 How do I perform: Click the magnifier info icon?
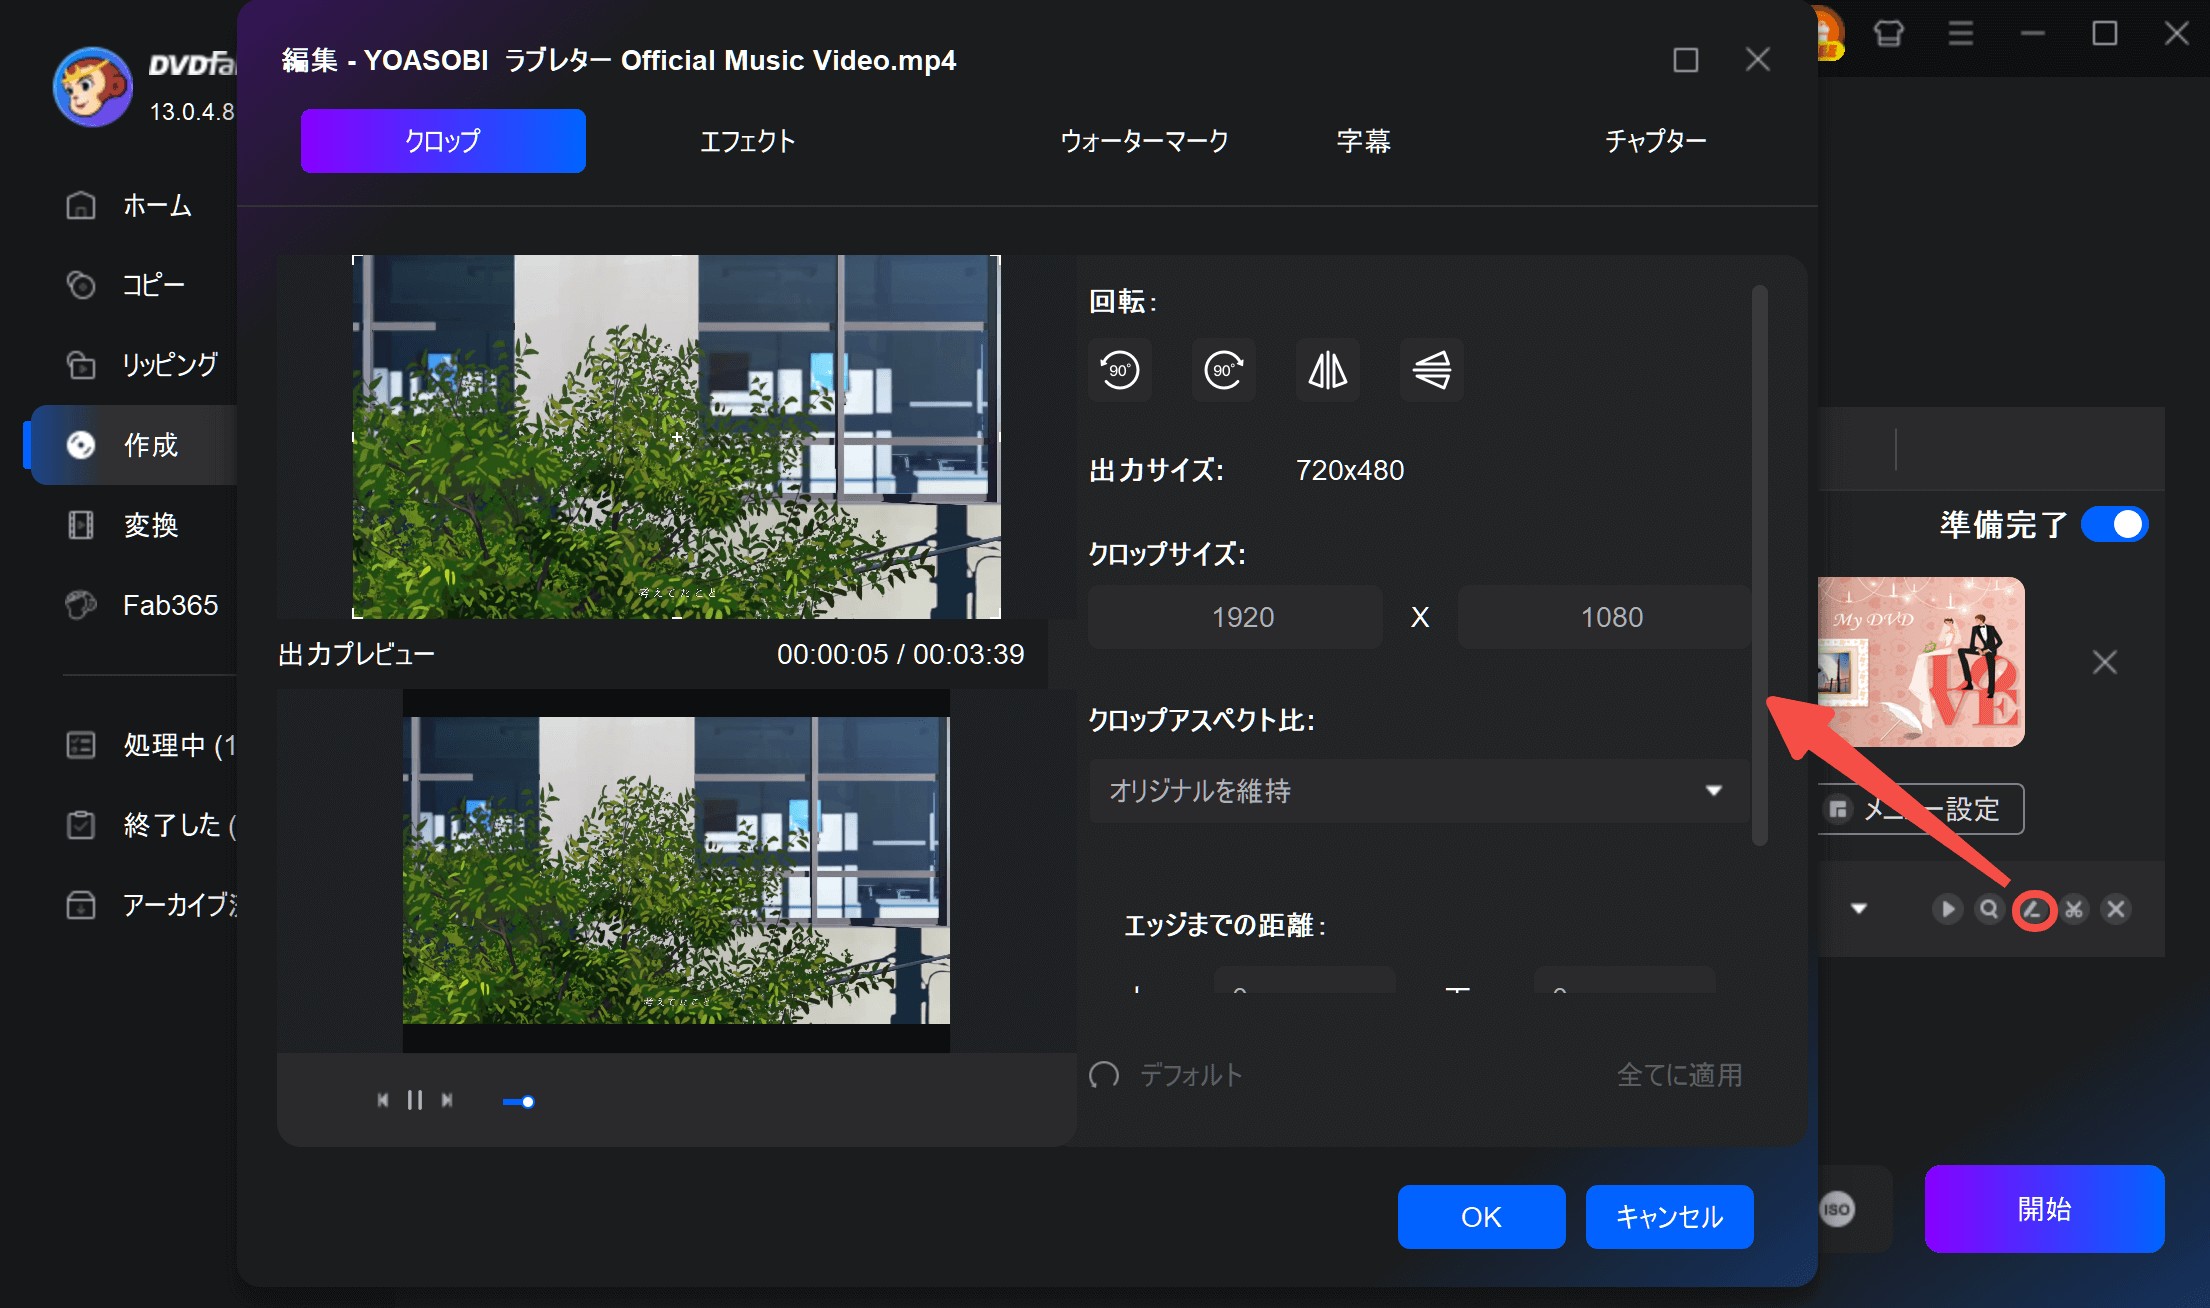[x=1989, y=909]
